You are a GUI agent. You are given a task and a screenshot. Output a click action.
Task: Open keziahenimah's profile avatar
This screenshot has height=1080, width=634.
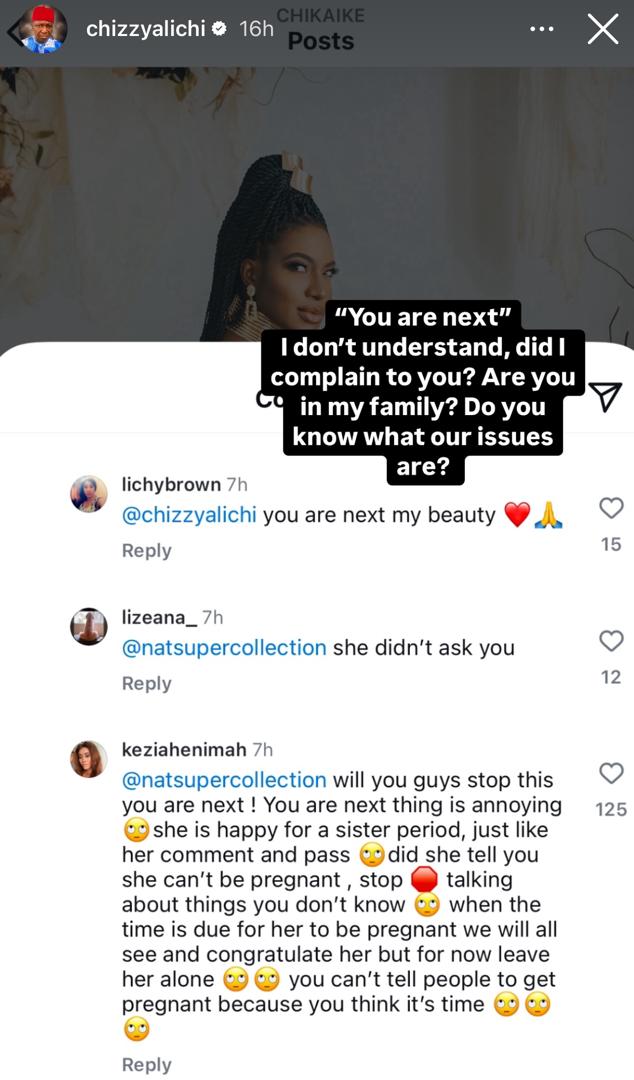(x=88, y=759)
